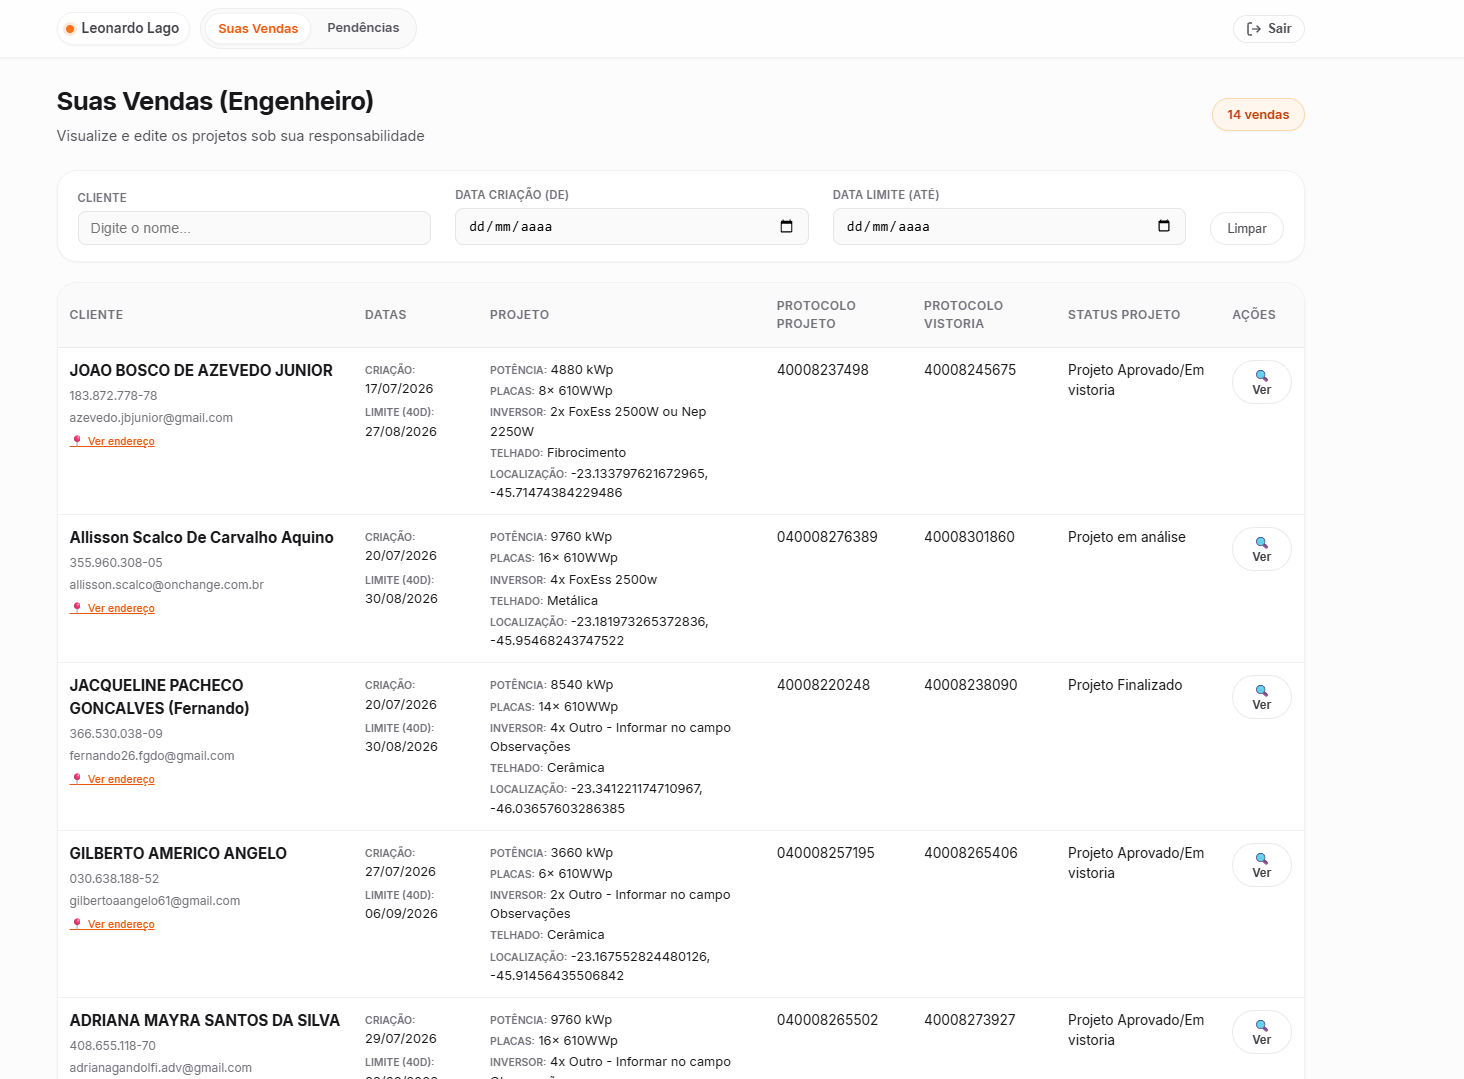
Task: View Gilberto Americo Angelo project
Action: tap(1261, 865)
